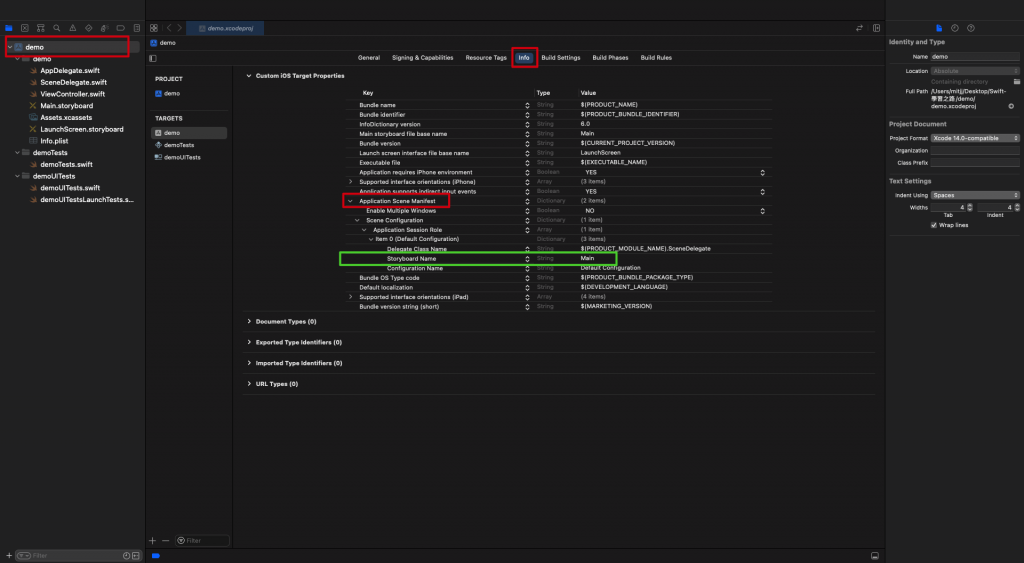The height and width of the screenshot is (563, 1024).
Task: Open the Breakpoint navigator icon
Action: tap(121, 28)
